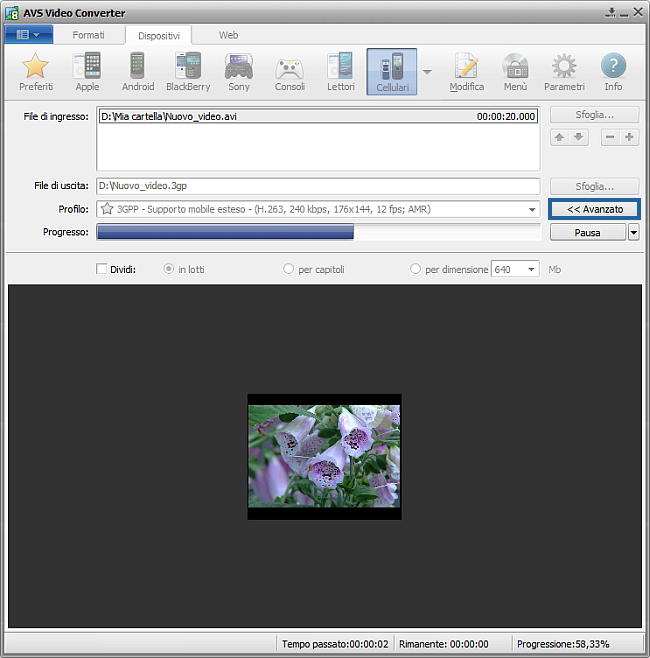Image resolution: width=650 pixels, height=658 pixels.
Task: Switch to the Formati tab
Action: 88,35
